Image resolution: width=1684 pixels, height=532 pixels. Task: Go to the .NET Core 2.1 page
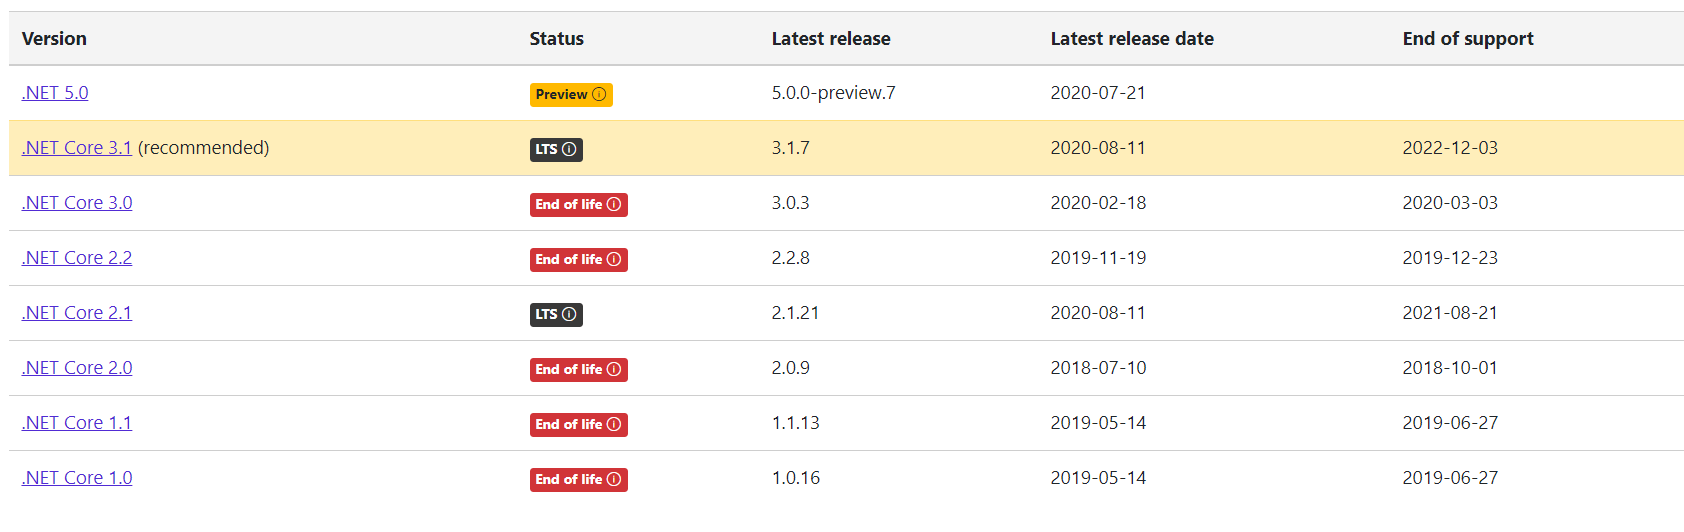click(x=77, y=313)
